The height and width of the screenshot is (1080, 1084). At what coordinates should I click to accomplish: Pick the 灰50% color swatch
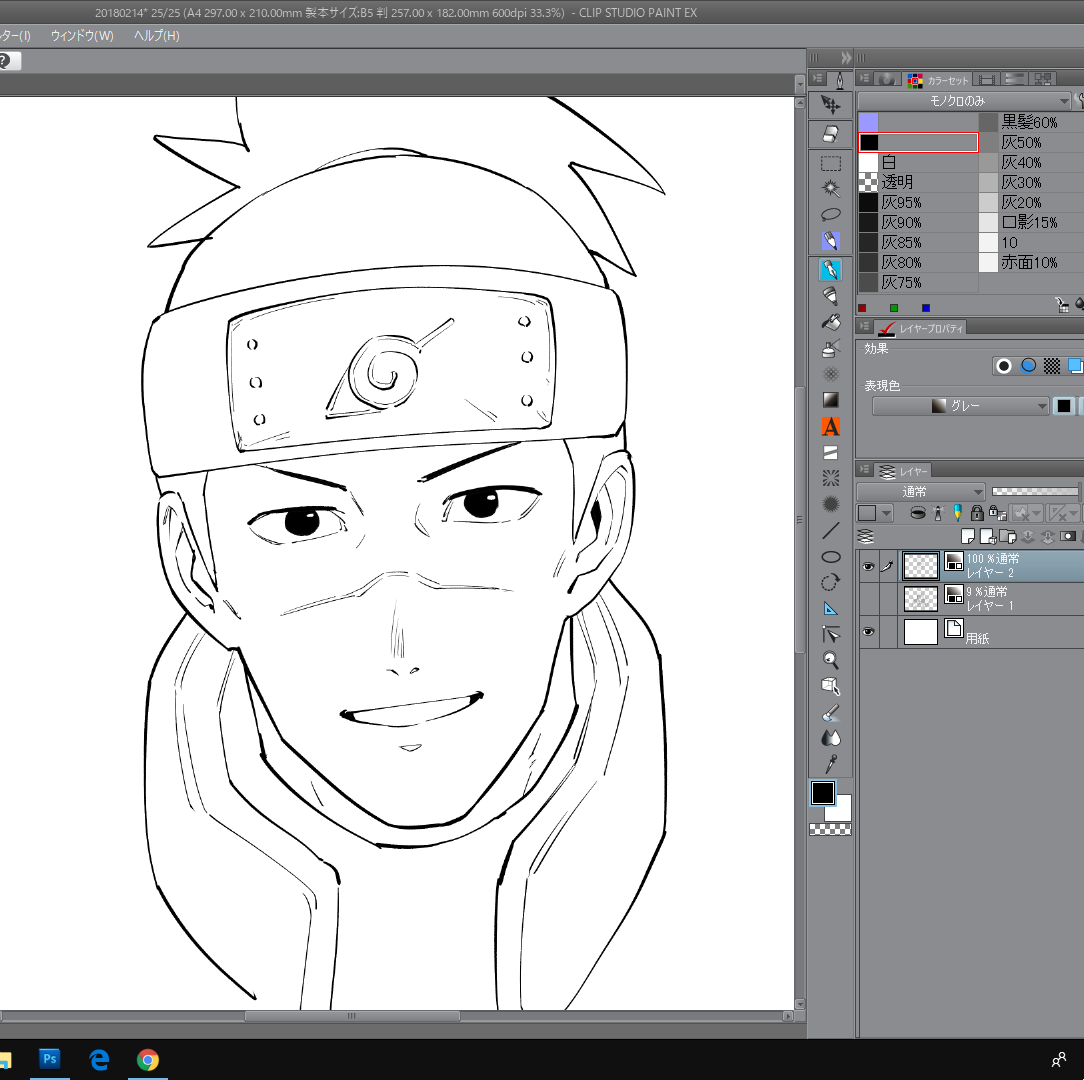click(1031, 142)
